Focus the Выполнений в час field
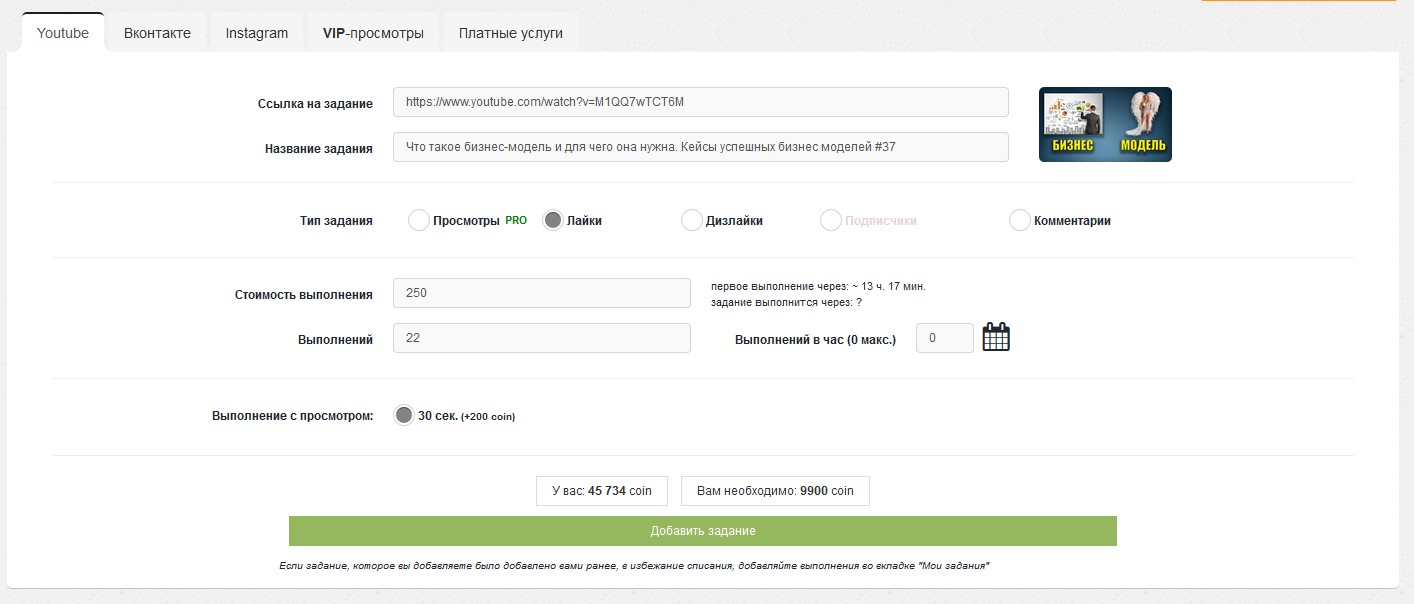Image resolution: width=1414 pixels, height=604 pixels. pos(944,339)
